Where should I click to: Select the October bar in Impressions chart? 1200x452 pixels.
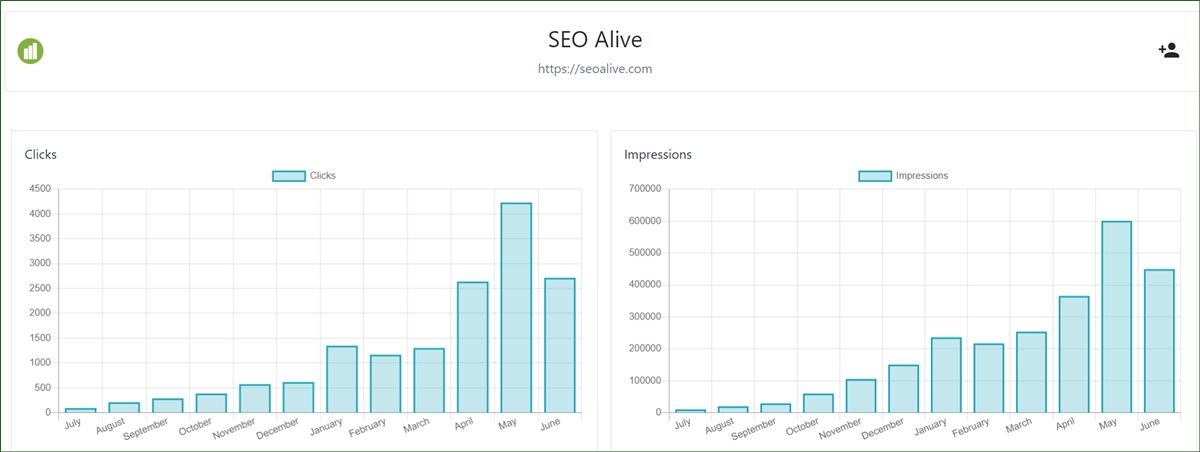click(818, 403)
